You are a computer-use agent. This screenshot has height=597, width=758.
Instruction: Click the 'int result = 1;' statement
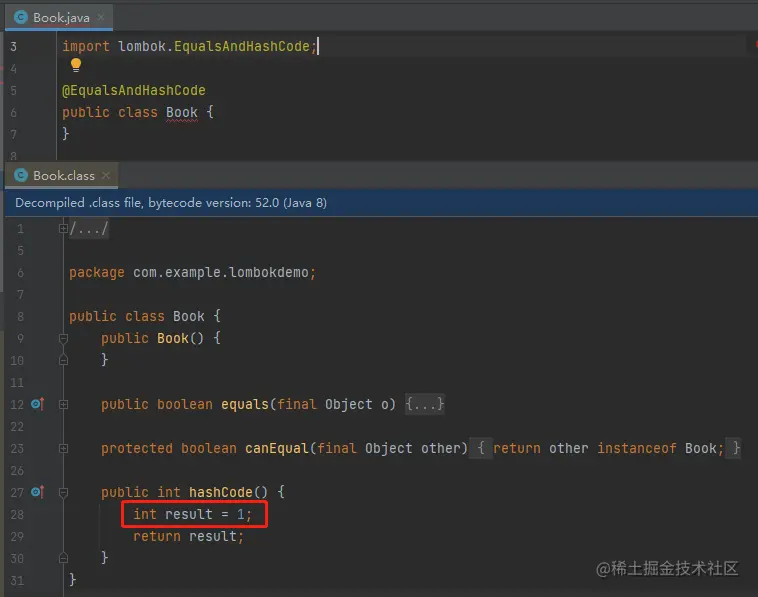[192, 514]
